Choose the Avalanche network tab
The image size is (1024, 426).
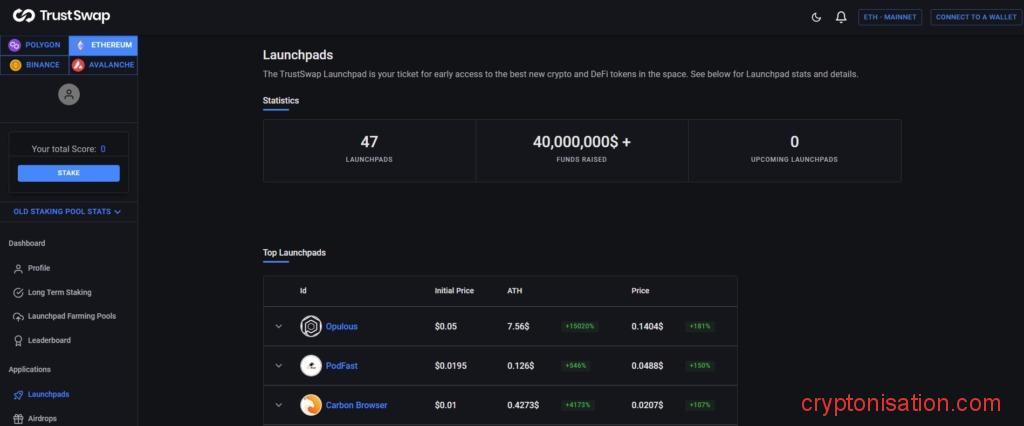click(x=103, y=65)
